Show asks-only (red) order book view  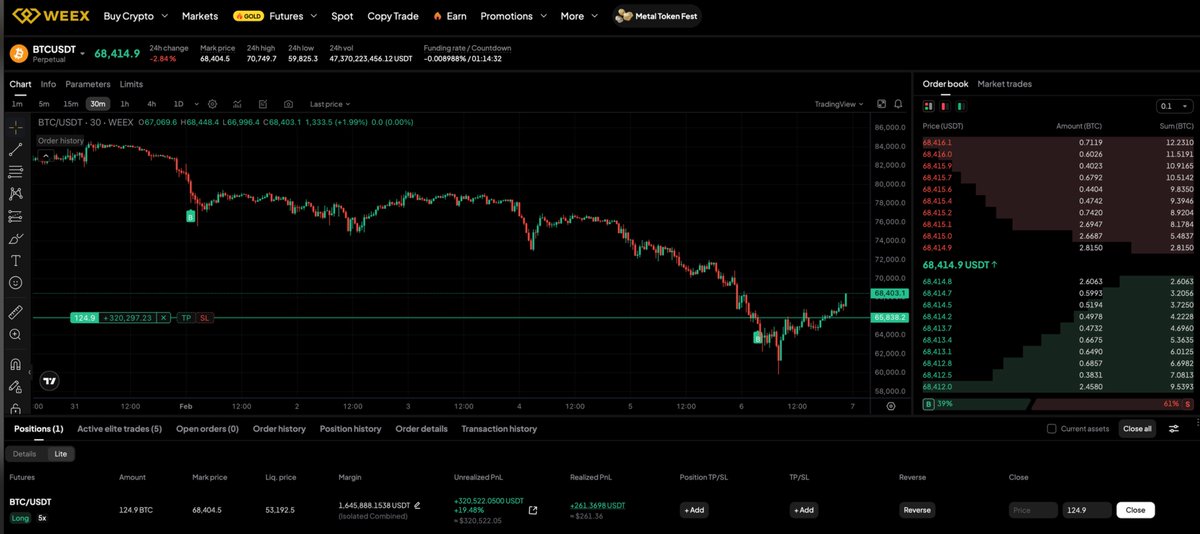coord(944,105)
